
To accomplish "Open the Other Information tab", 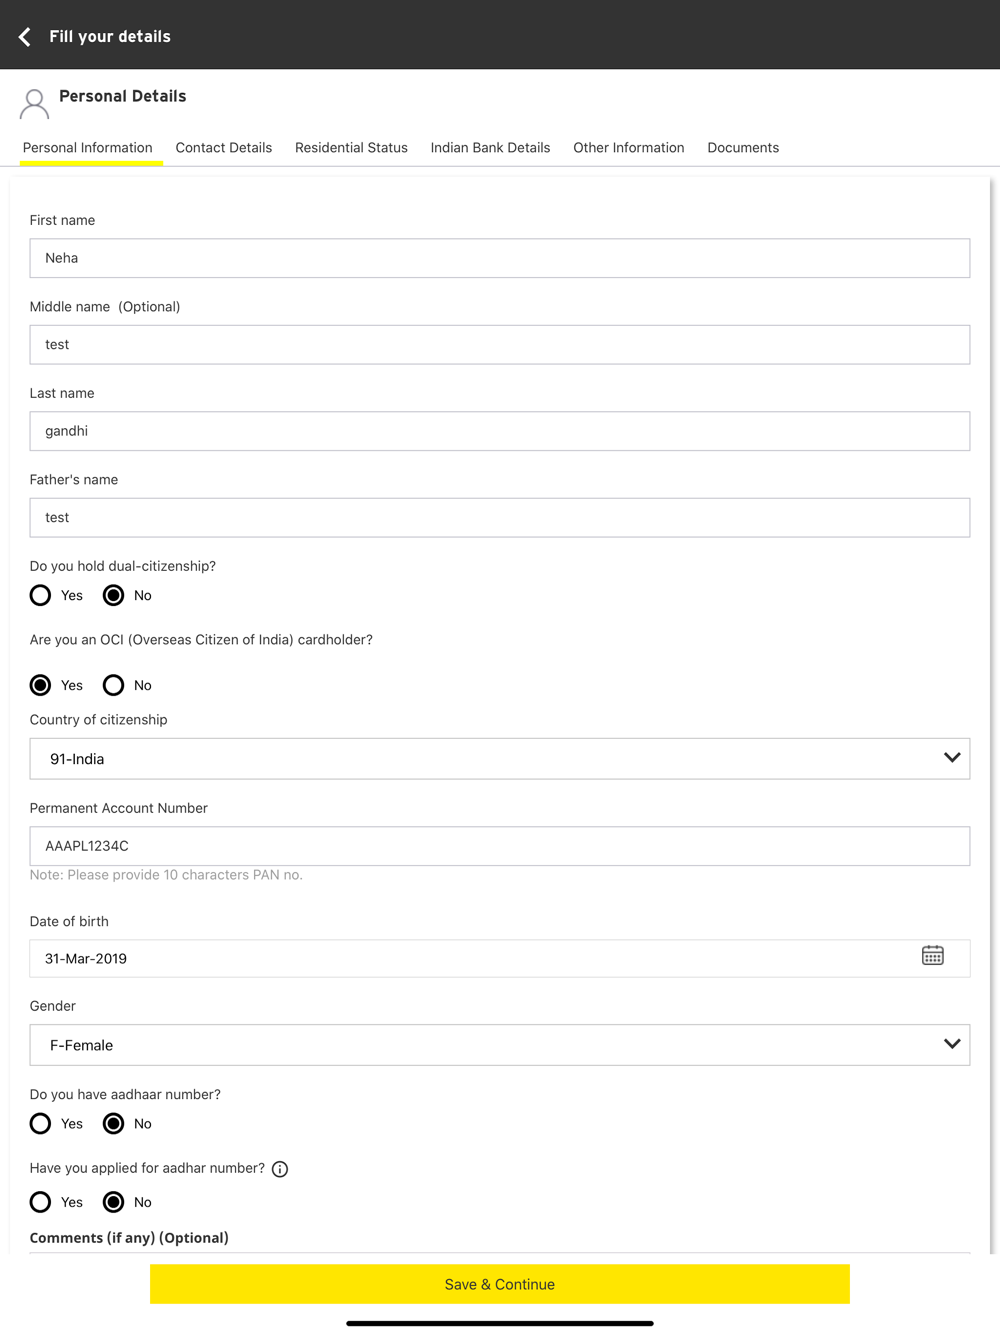I will point(629,148).
